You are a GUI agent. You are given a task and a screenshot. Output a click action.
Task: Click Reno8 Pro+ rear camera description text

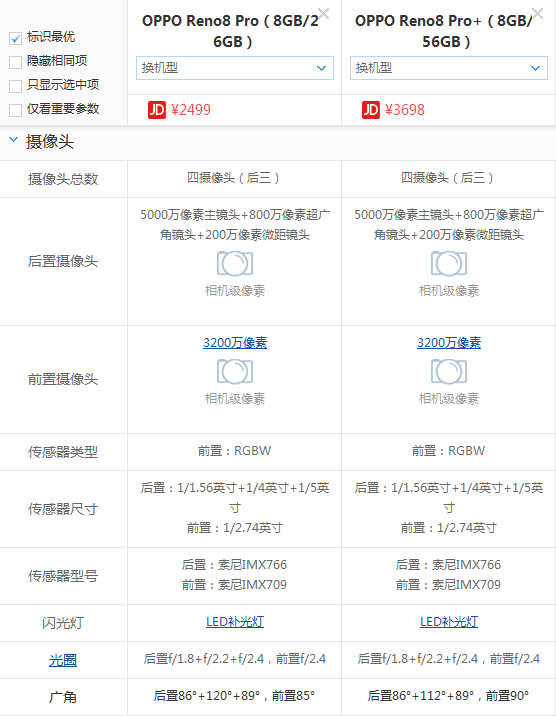pyautogui.click(x=449, y=225)
